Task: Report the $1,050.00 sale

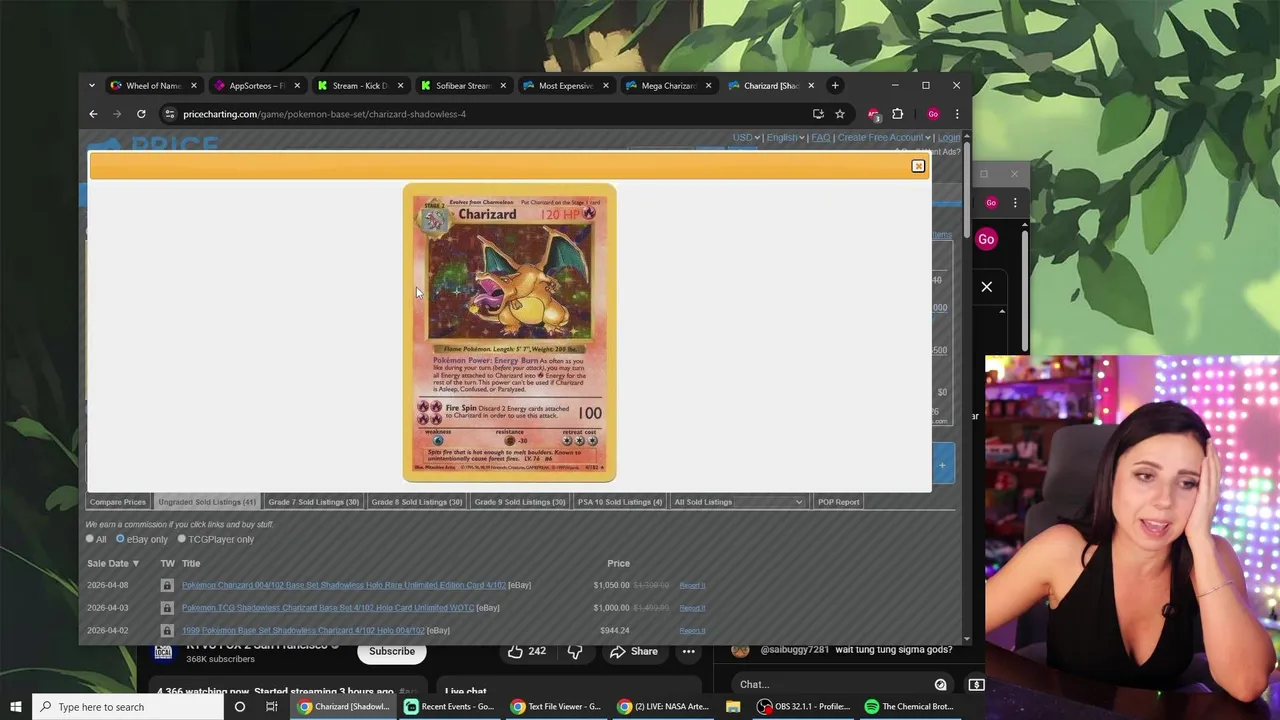Action: [692, 585]
